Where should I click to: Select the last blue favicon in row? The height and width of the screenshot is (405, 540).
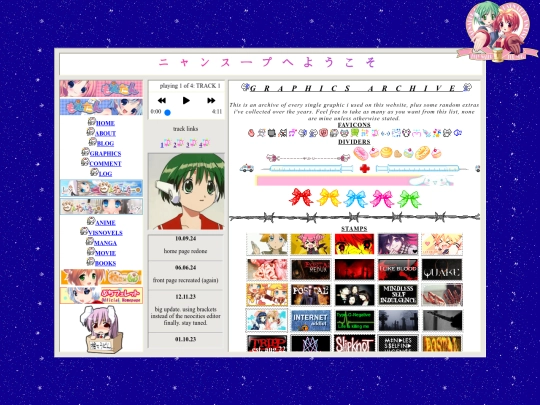(458, 133)
